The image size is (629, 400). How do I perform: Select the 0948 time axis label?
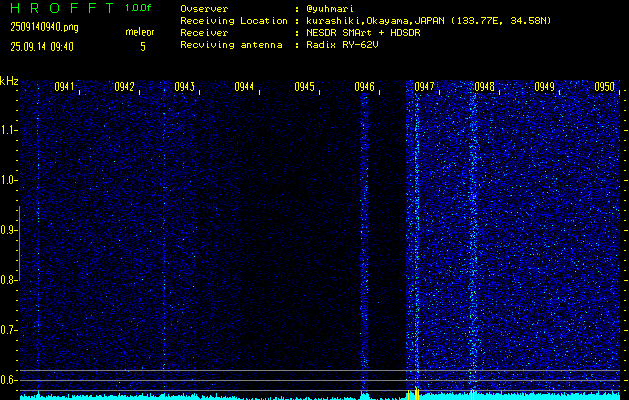[485, 87]
